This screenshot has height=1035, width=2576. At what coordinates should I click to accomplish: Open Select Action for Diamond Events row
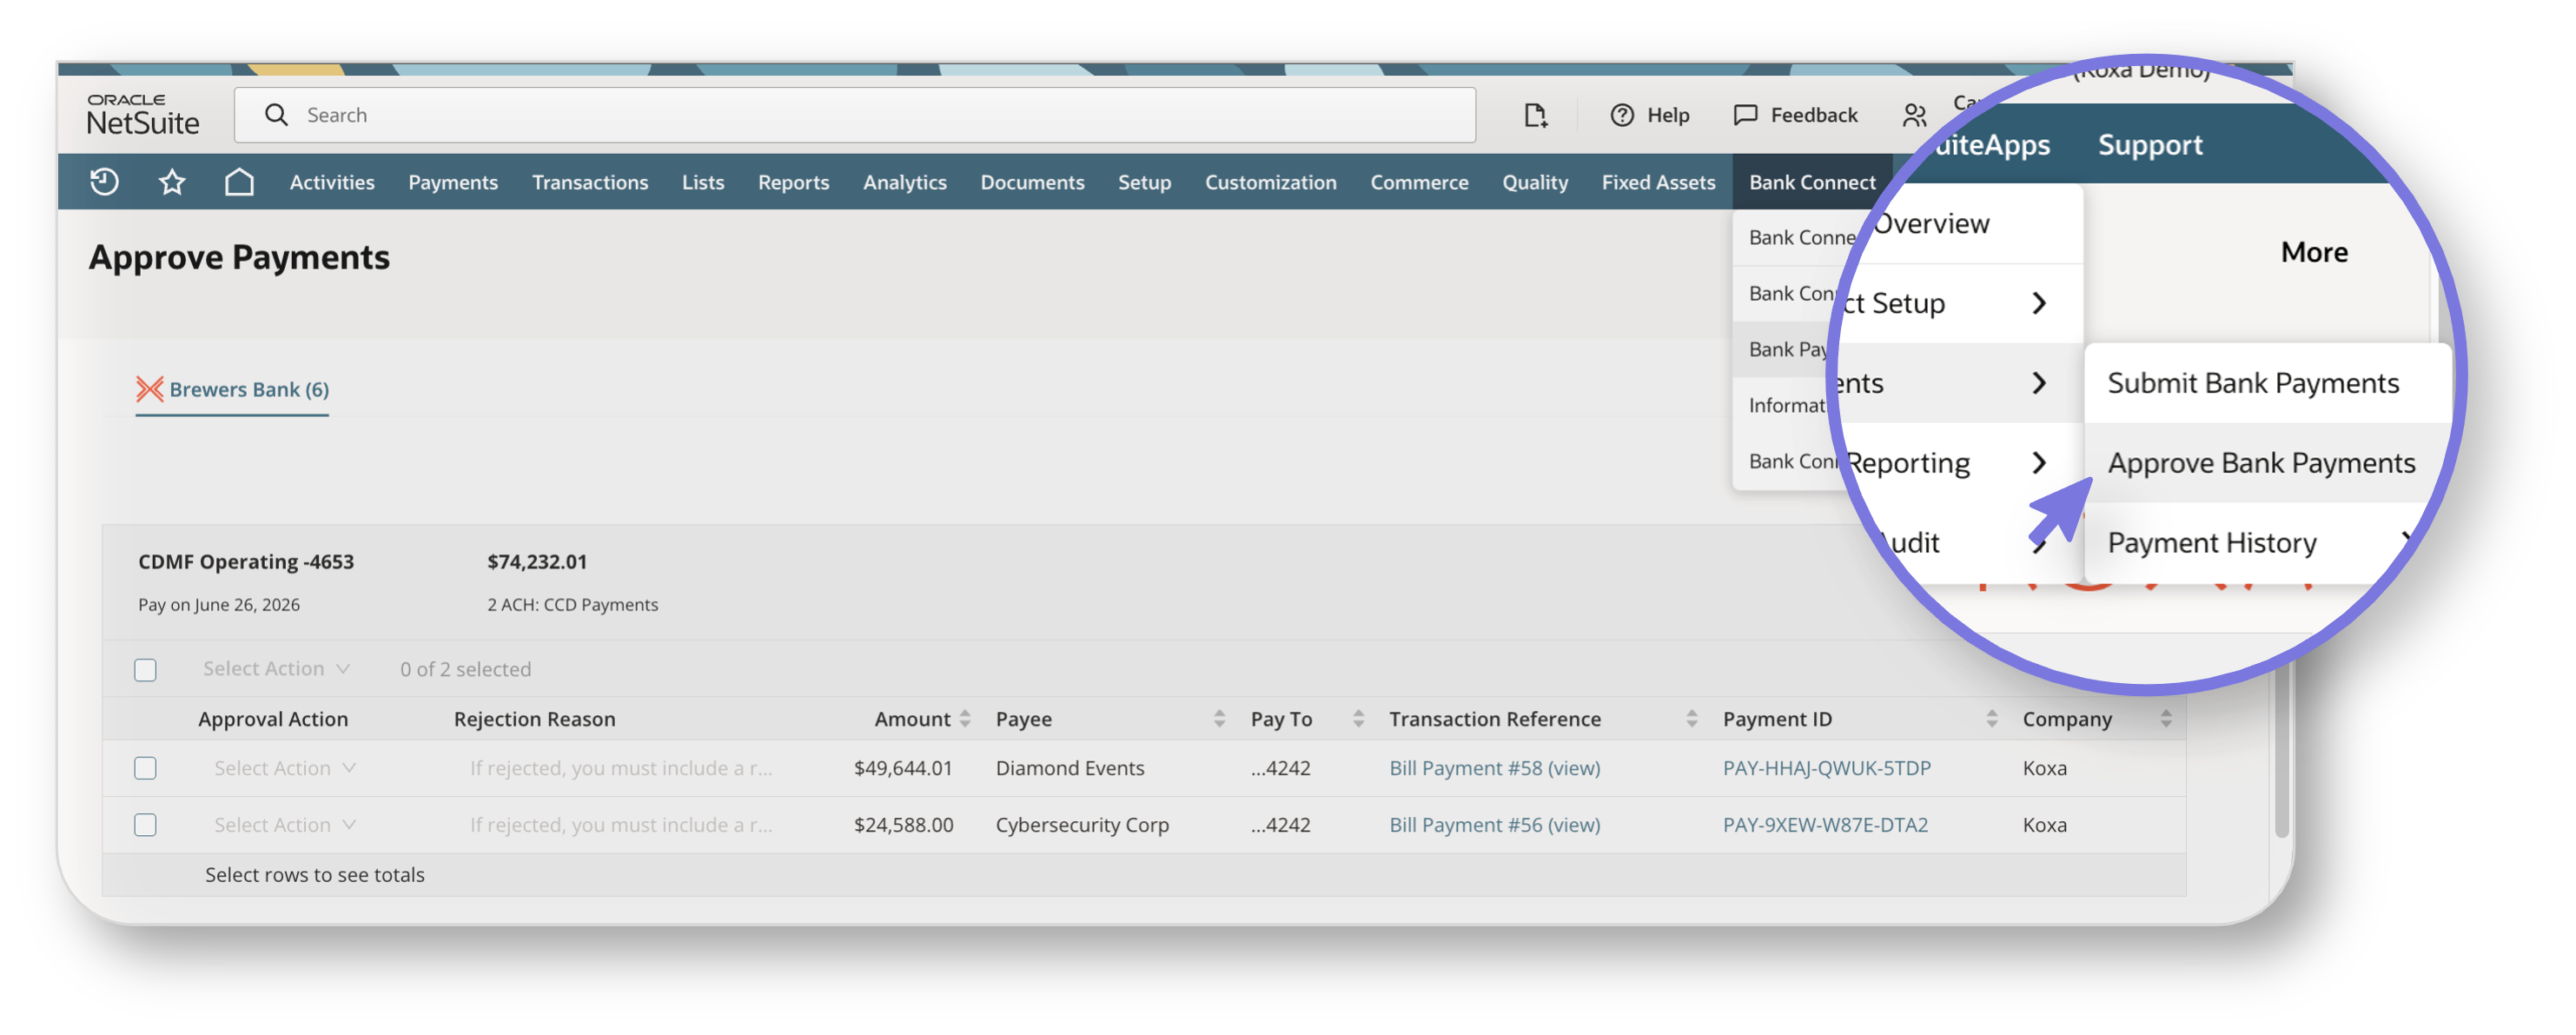(285, 768)
